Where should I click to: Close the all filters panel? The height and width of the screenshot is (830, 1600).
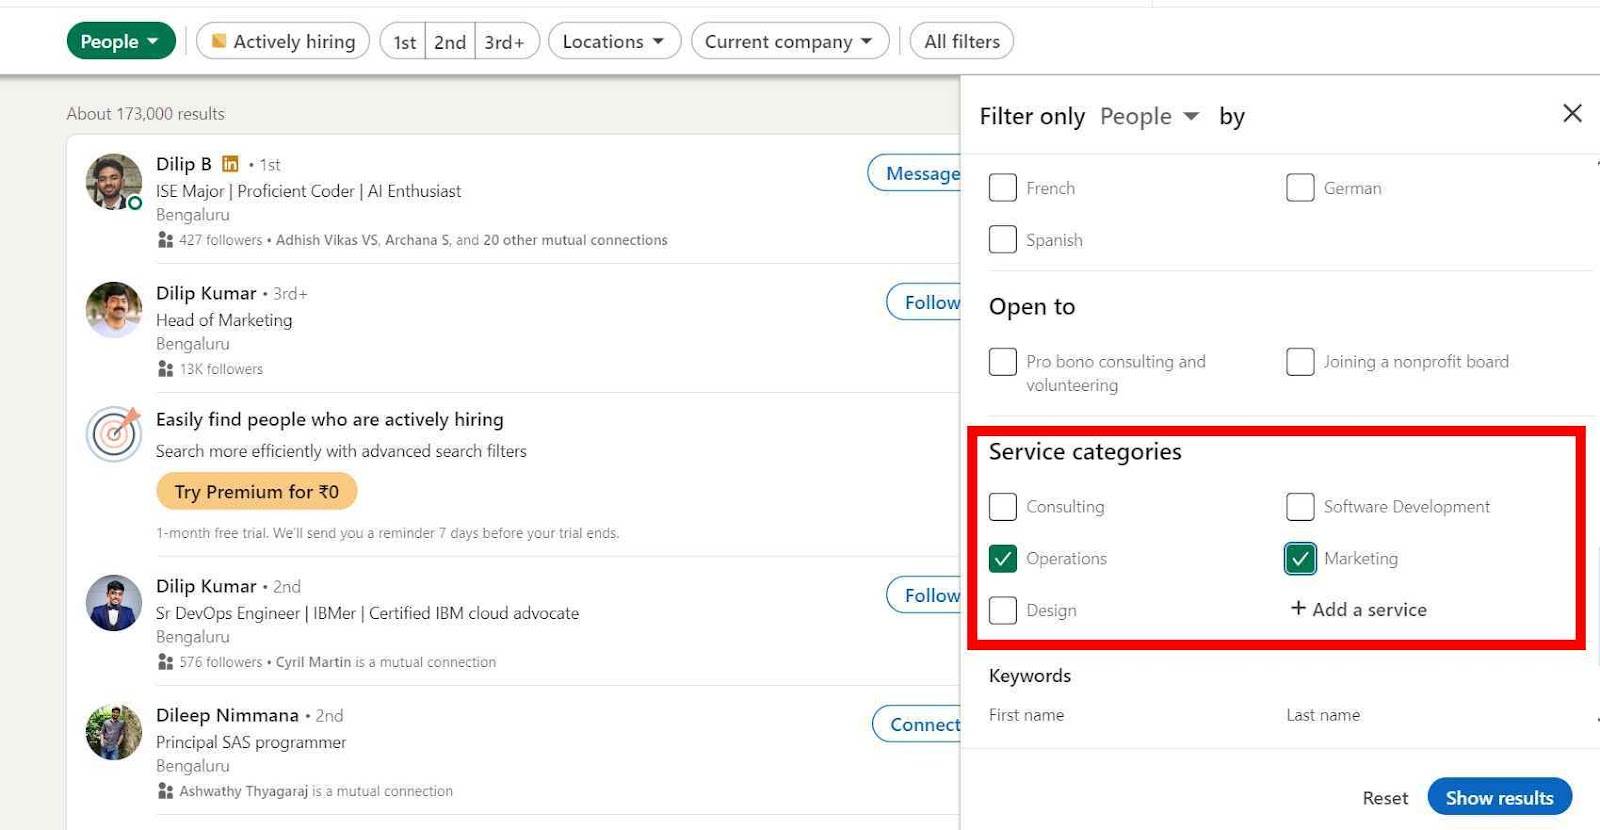[1572, 113]
